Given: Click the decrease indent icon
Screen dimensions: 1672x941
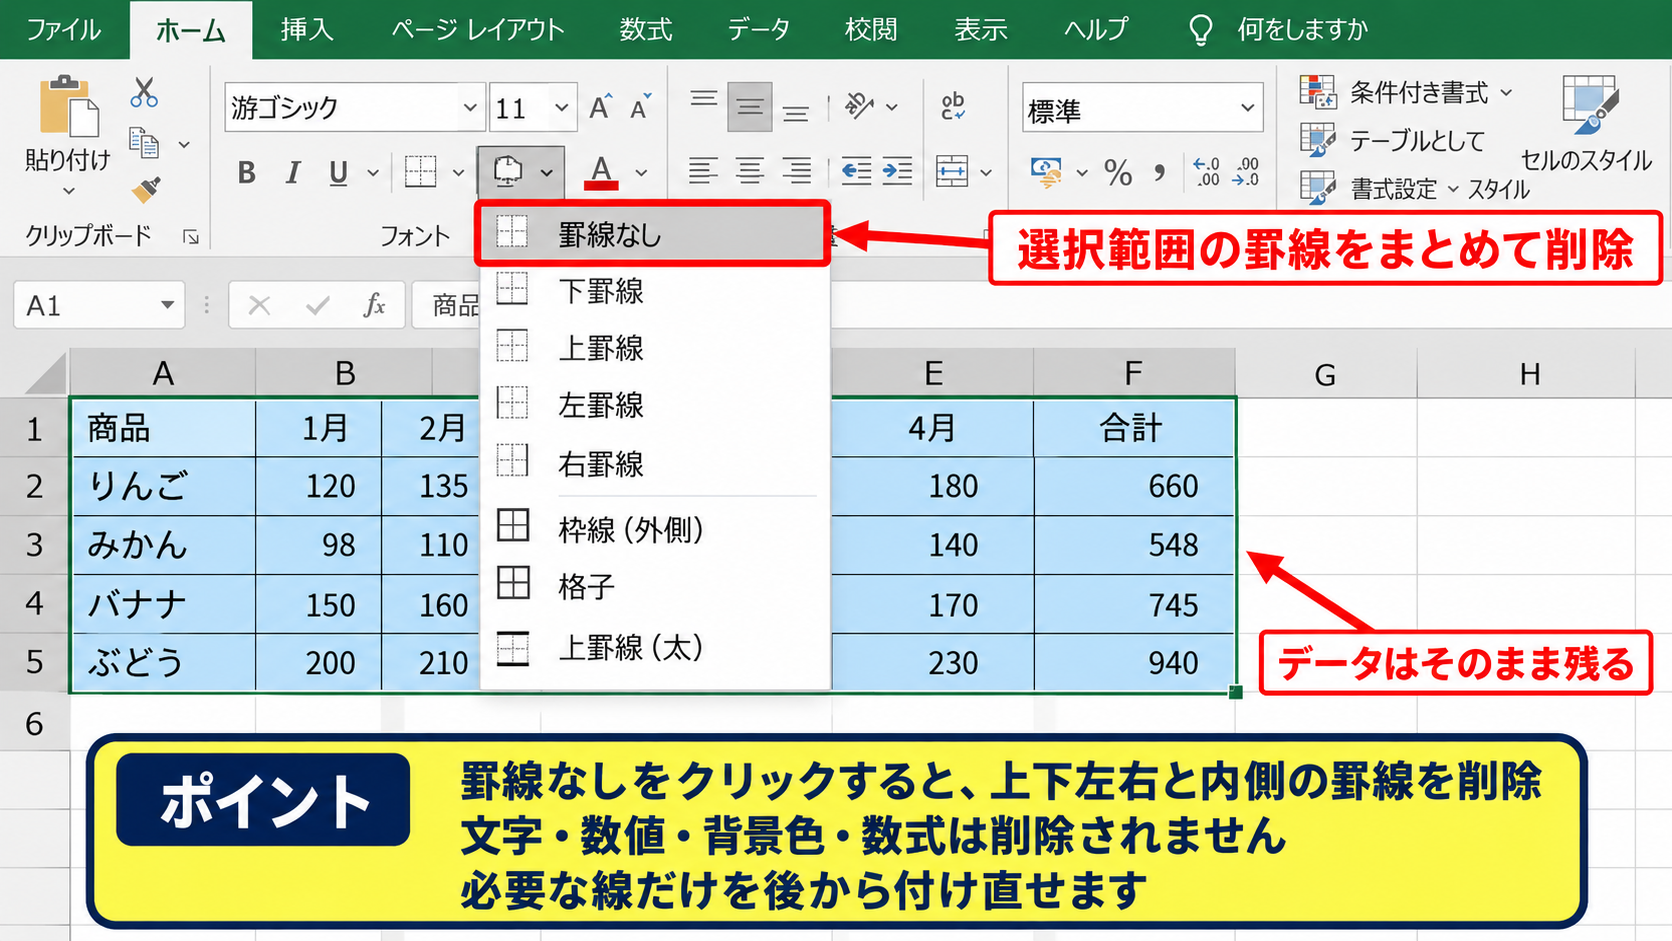Looking at the screenshot, I should click(x=856, y=171).
